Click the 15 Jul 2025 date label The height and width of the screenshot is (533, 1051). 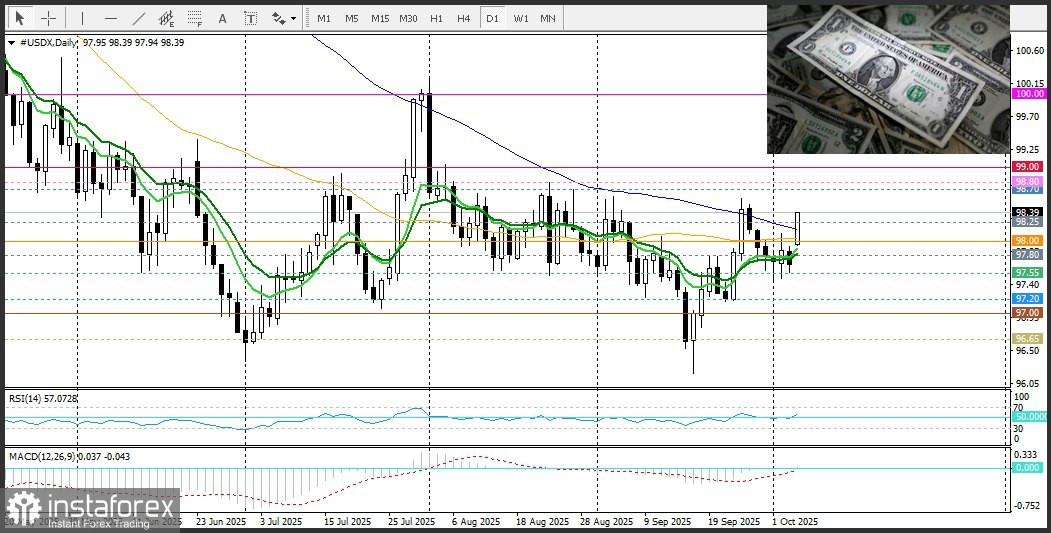click(x=347, y=521)
